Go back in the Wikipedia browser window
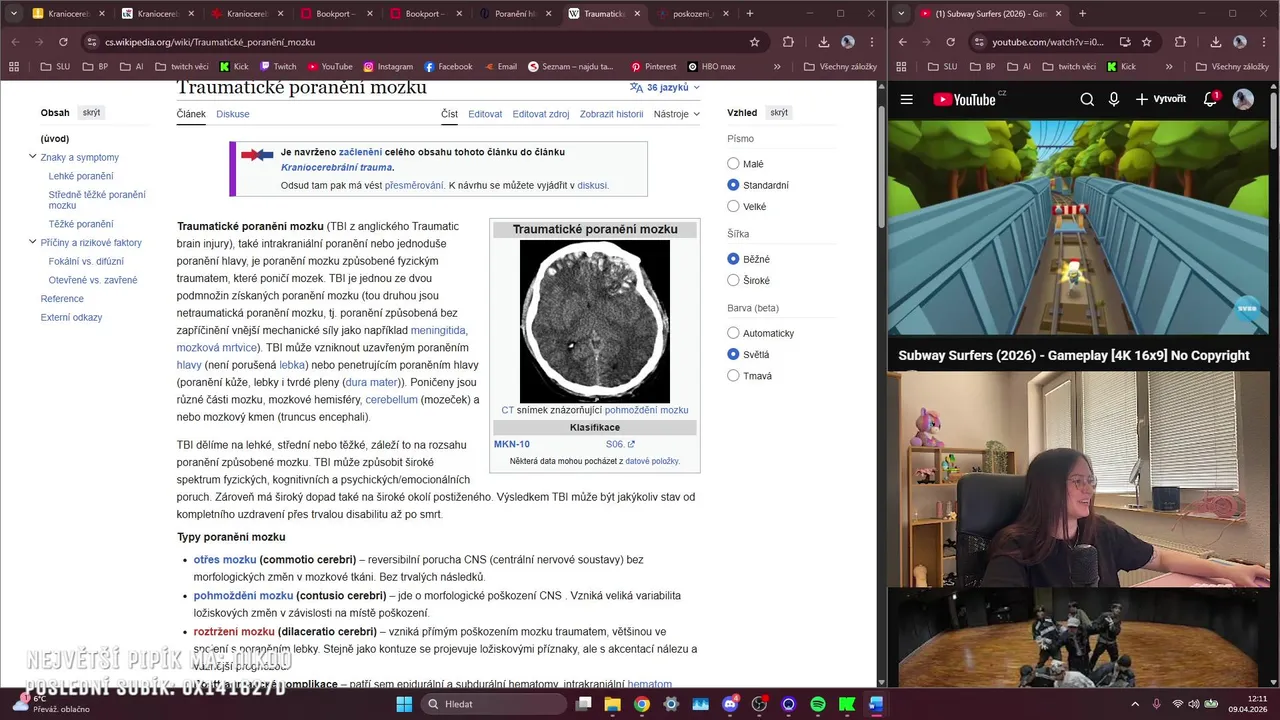This screenshot has width=1280, height=720. point(14,42)
